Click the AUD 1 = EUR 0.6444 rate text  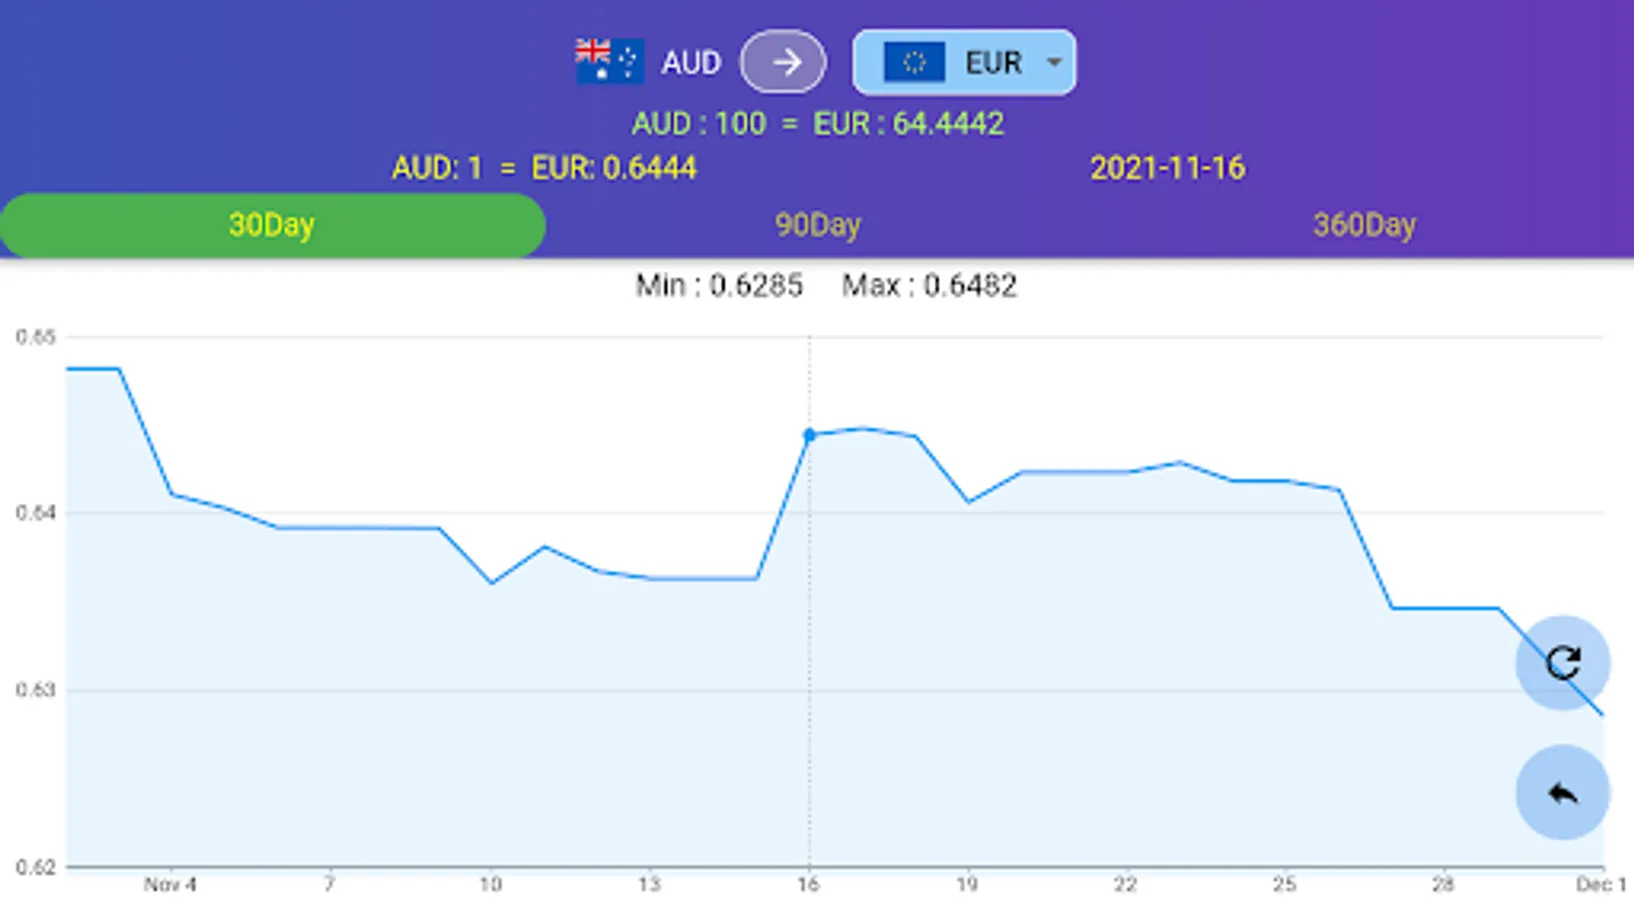pos(544,168)
